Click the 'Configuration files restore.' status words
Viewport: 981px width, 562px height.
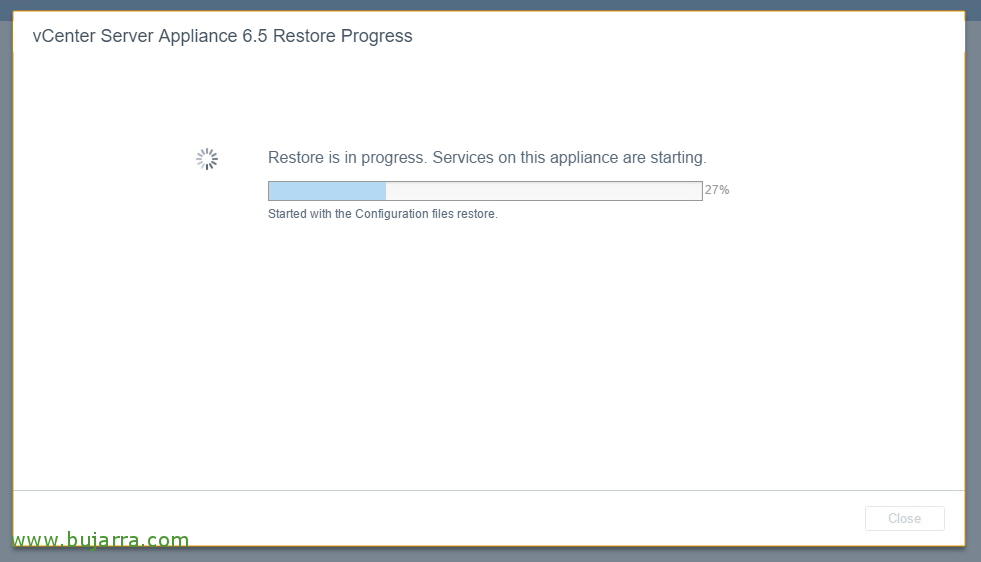tap(427, 214)
